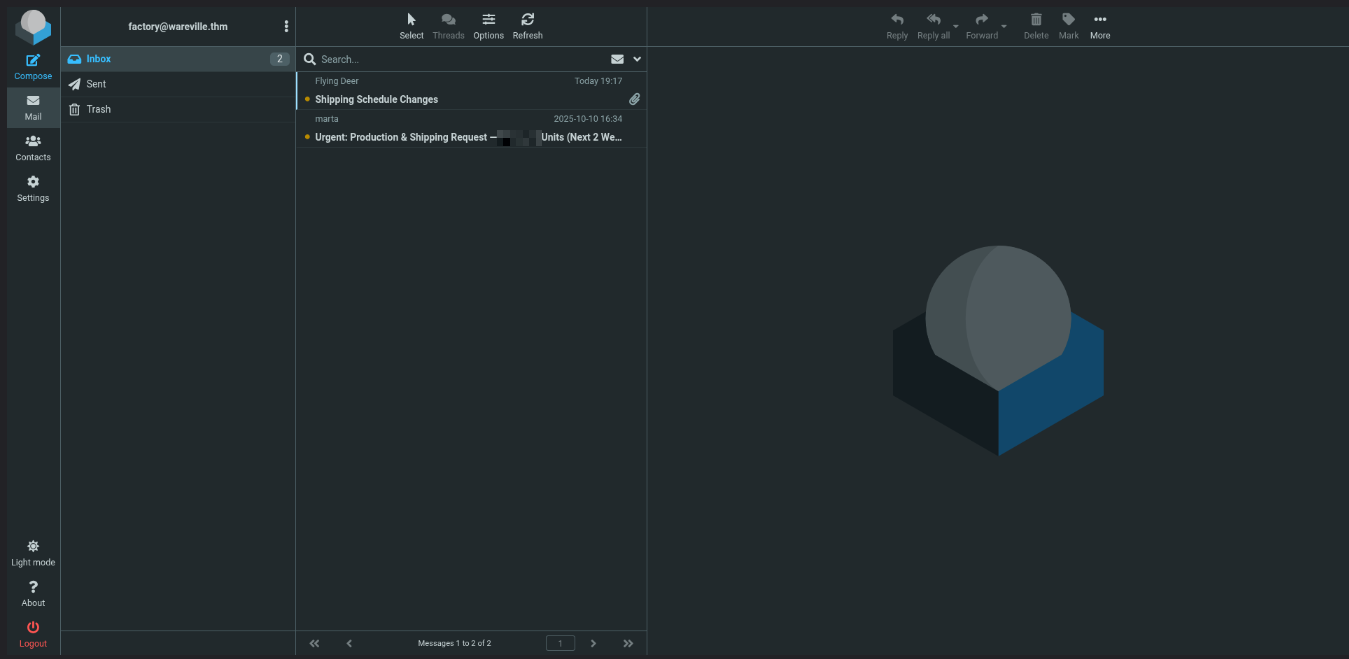Screen dimensions: 1349x659
Task: Open Compose to write new email
Action: tap(33, 66)
